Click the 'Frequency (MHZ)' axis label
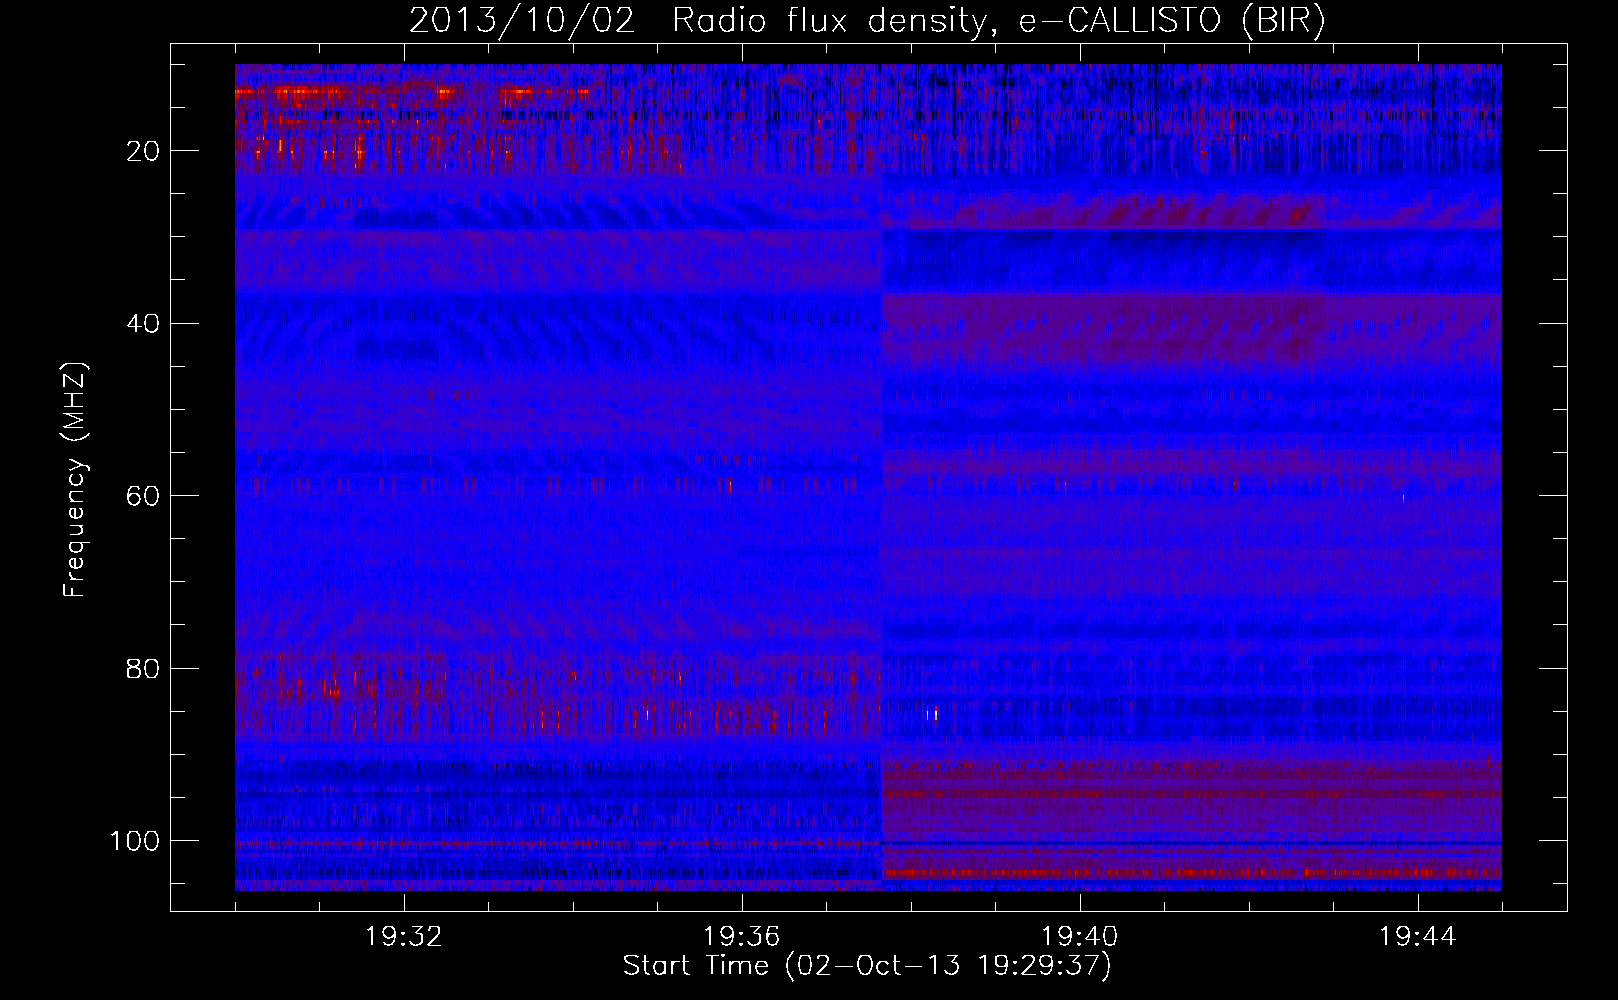 pyautogui.click(x=75, y=479)
